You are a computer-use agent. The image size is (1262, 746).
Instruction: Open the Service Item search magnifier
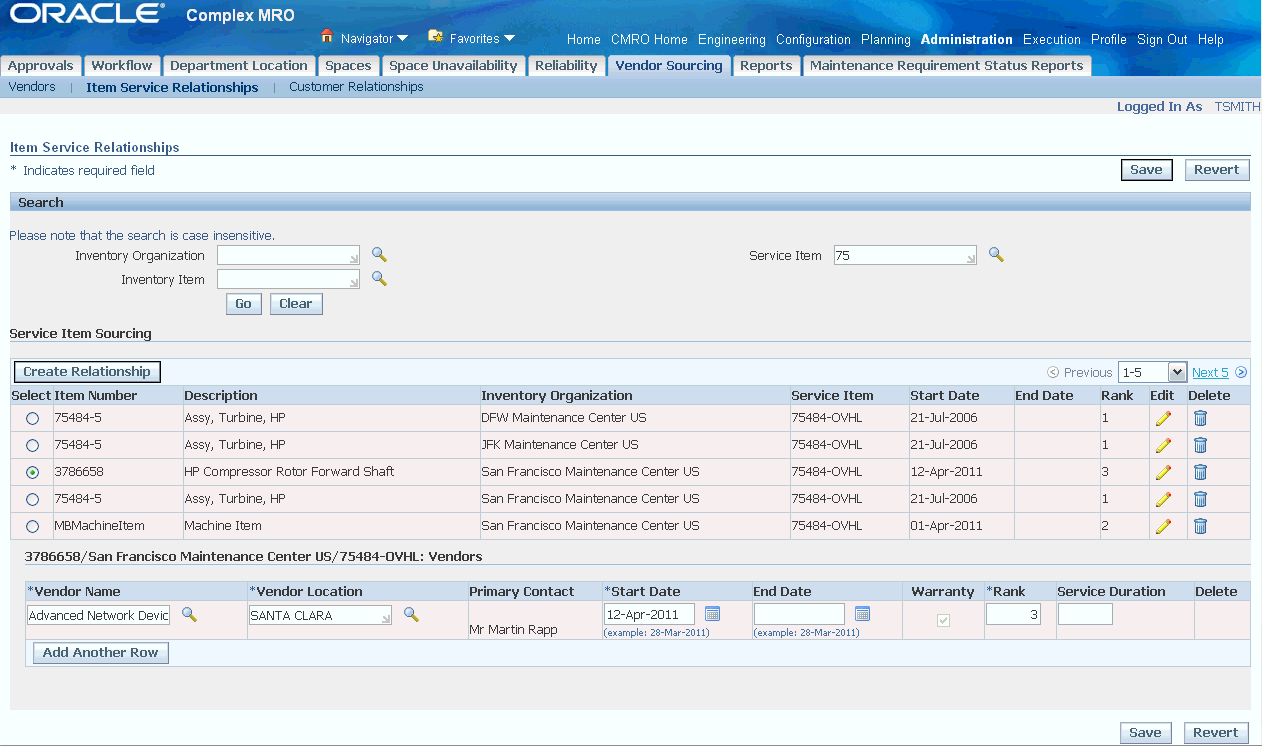996,255
